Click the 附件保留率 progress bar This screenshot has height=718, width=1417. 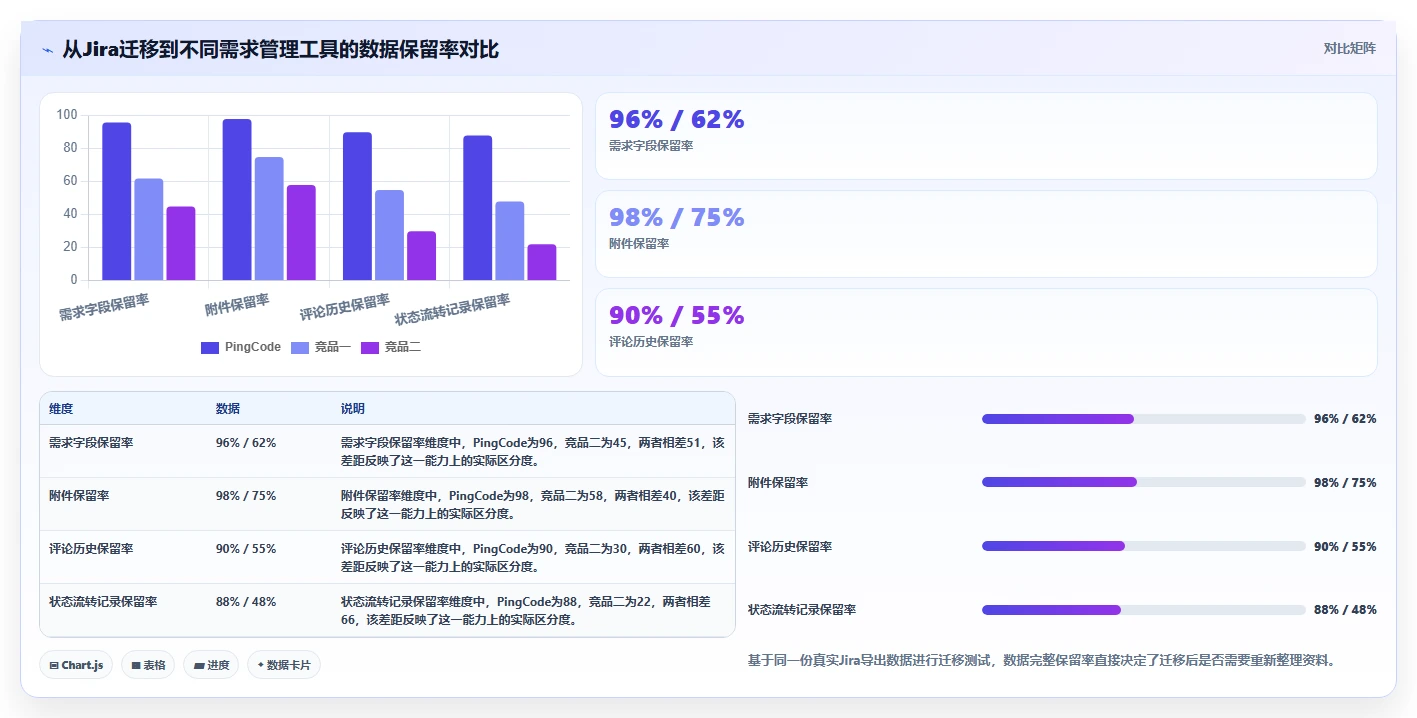(1144, 482)
